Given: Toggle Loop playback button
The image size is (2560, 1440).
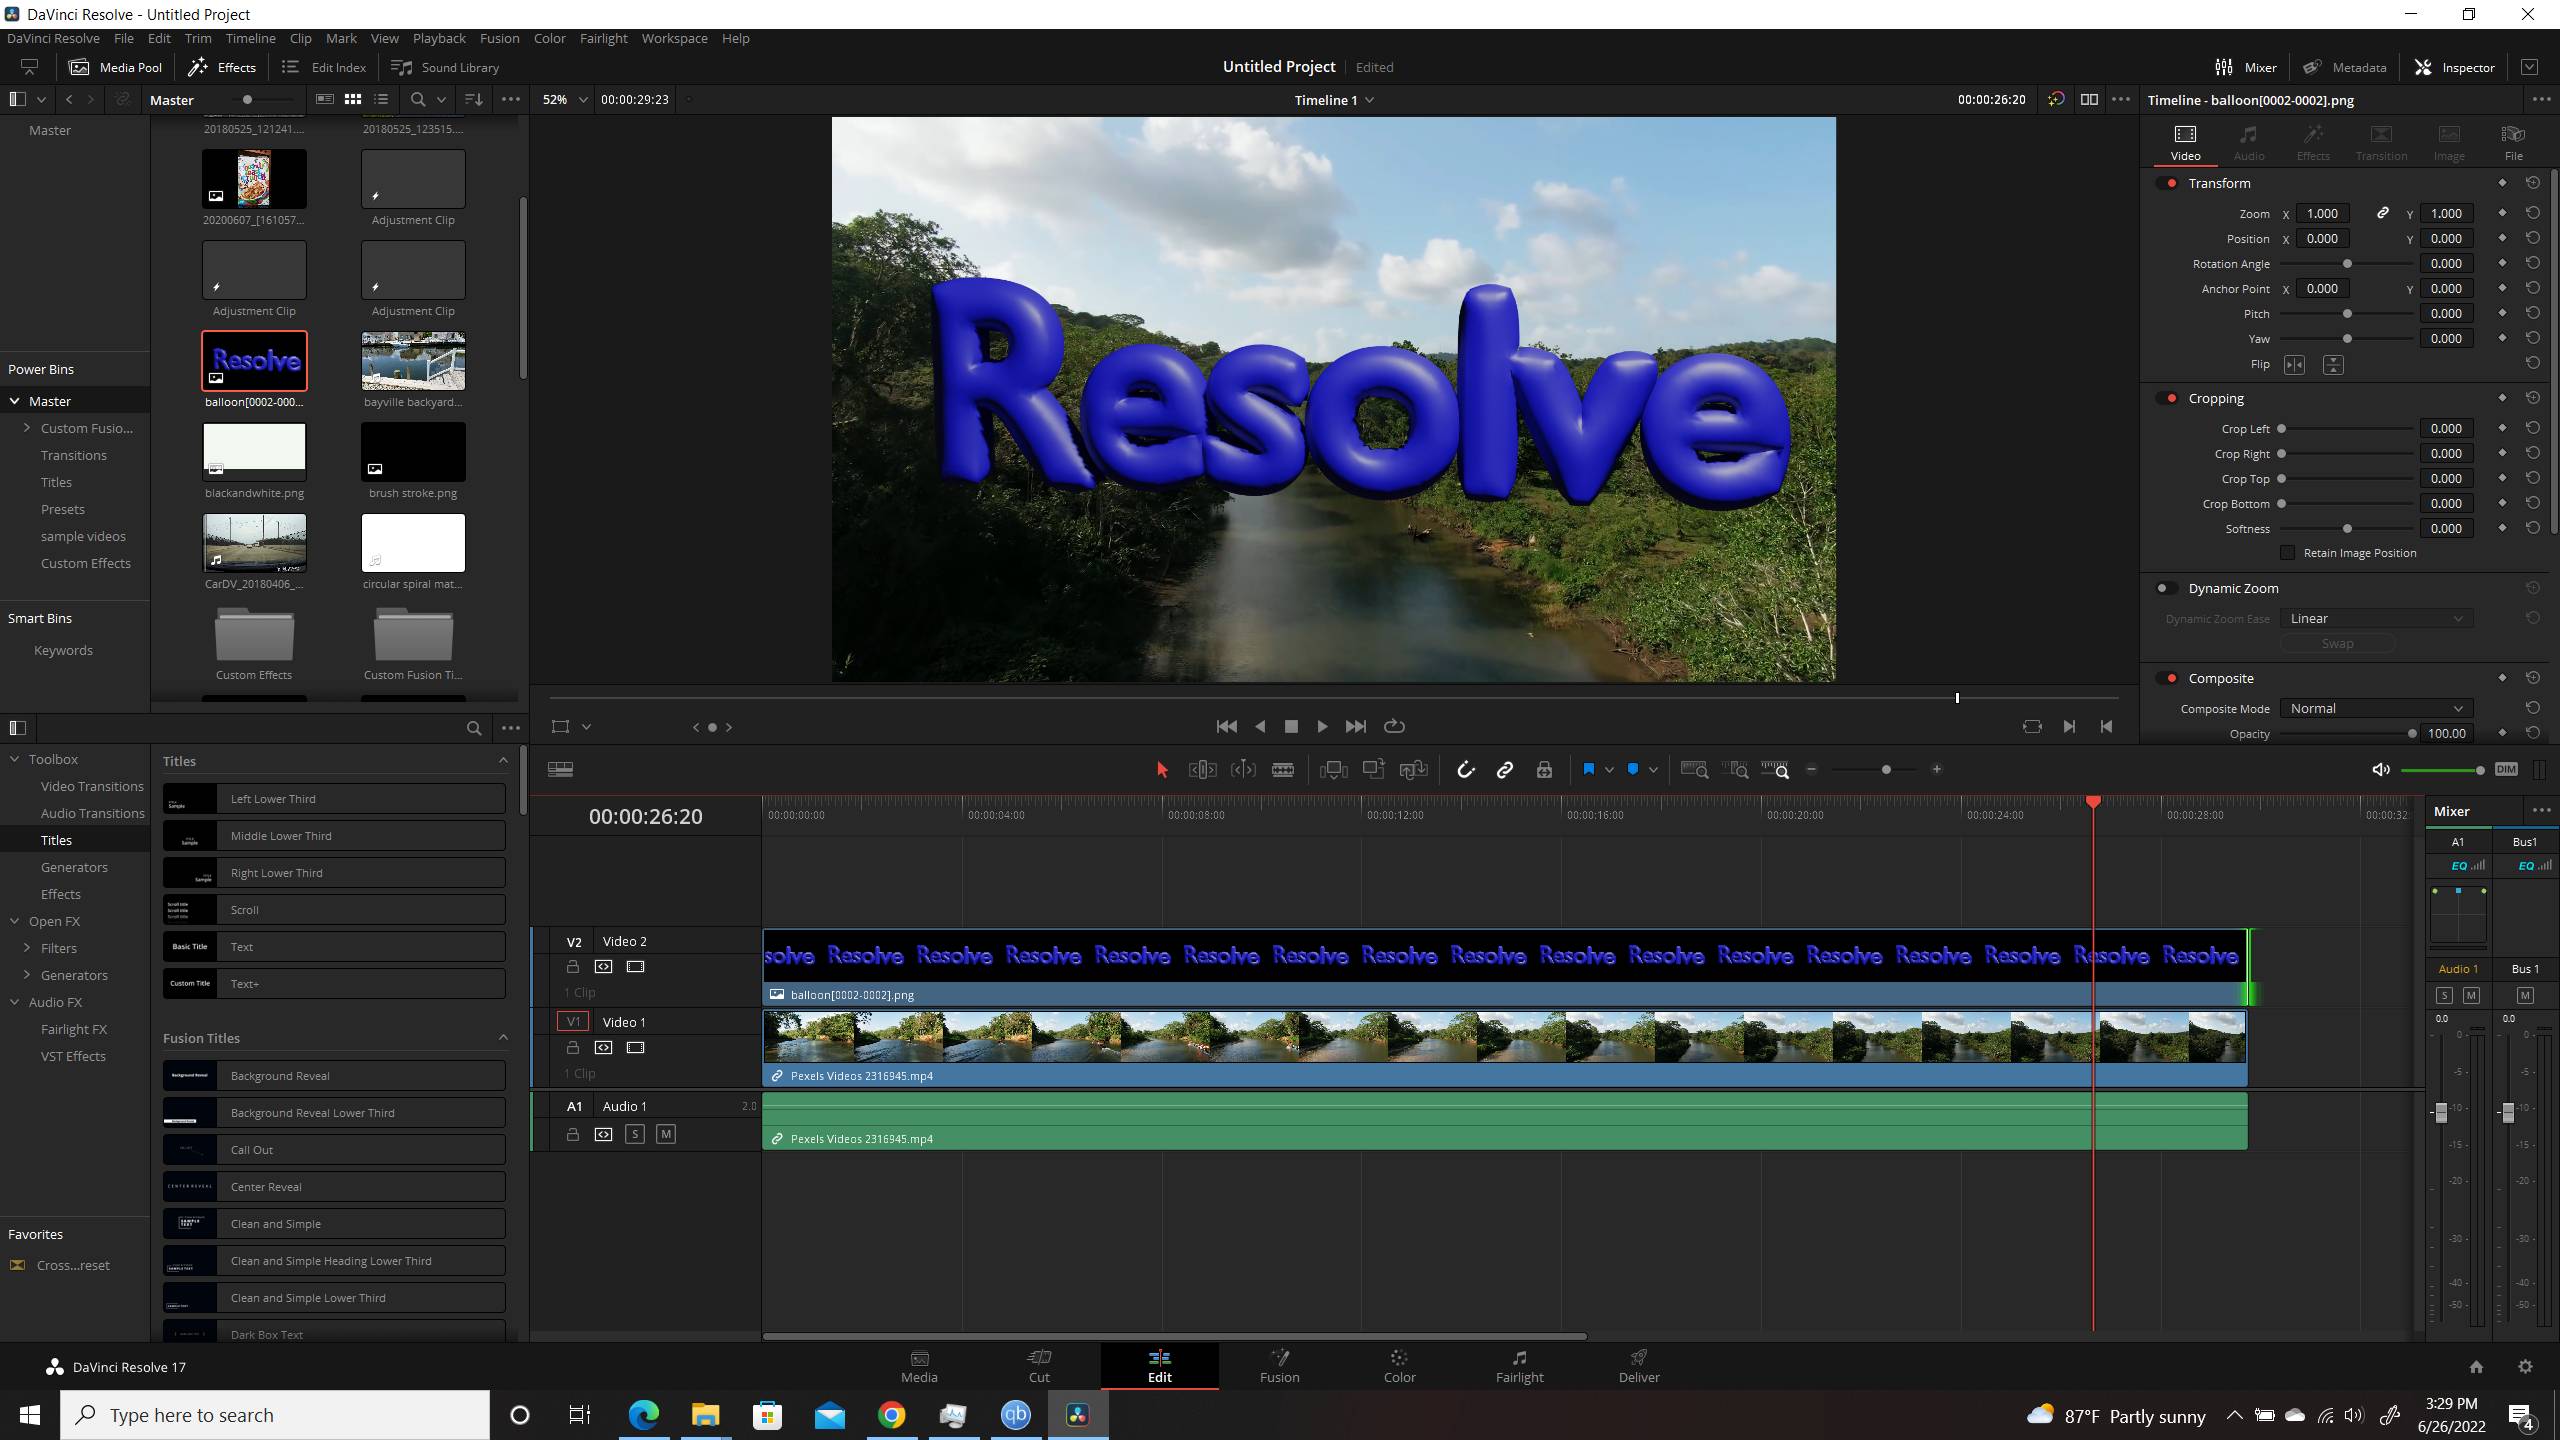Looking at the screenshot, I should (x=1394, y=726).
